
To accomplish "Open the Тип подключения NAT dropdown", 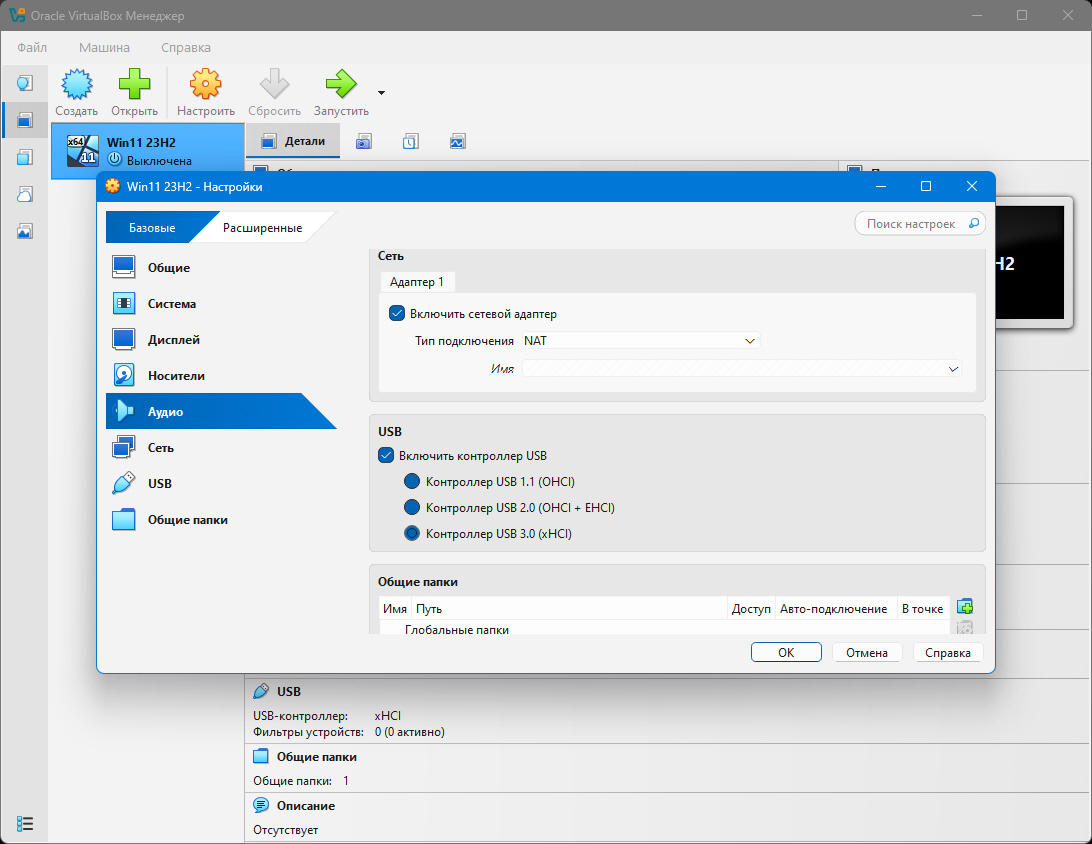I will click(x=640, y=341).
